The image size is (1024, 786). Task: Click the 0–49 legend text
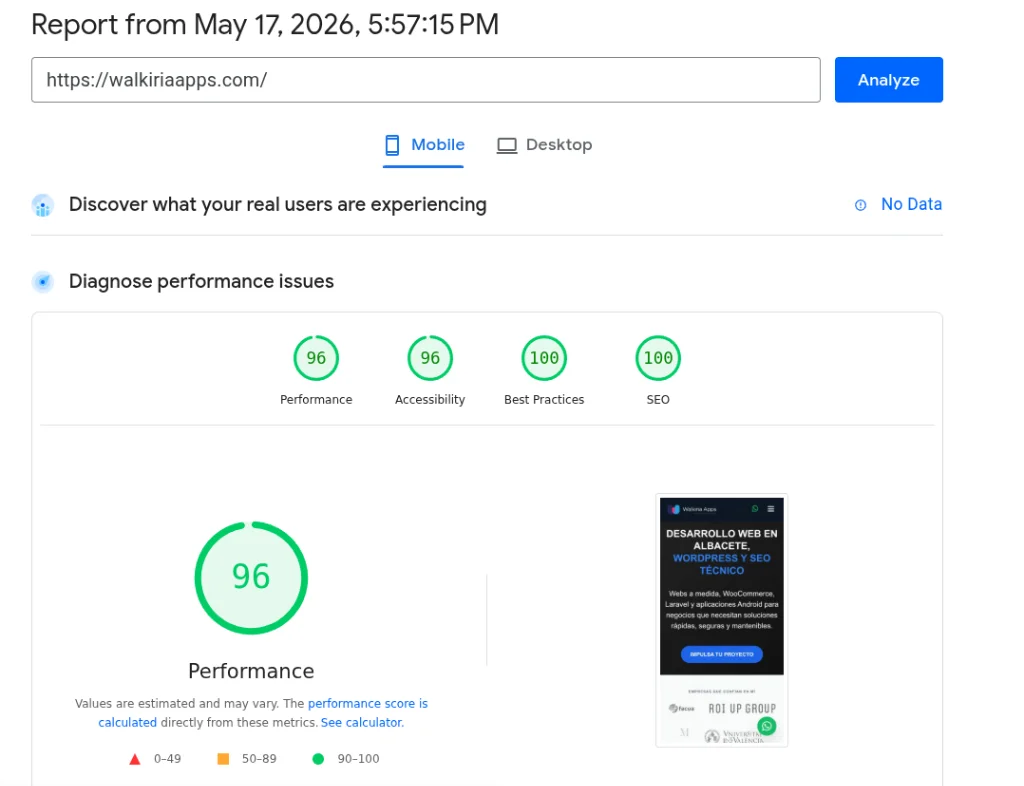[167, 759]
